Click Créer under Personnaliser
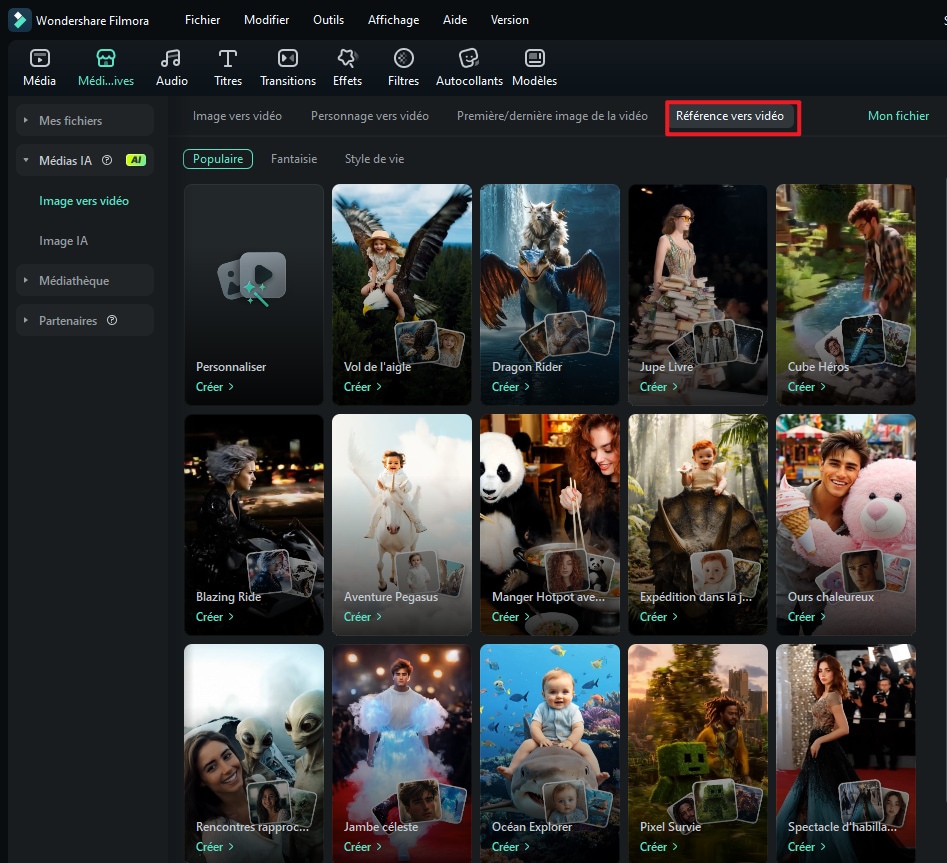This screenshot has height=863, width=947. coord(214,387)
